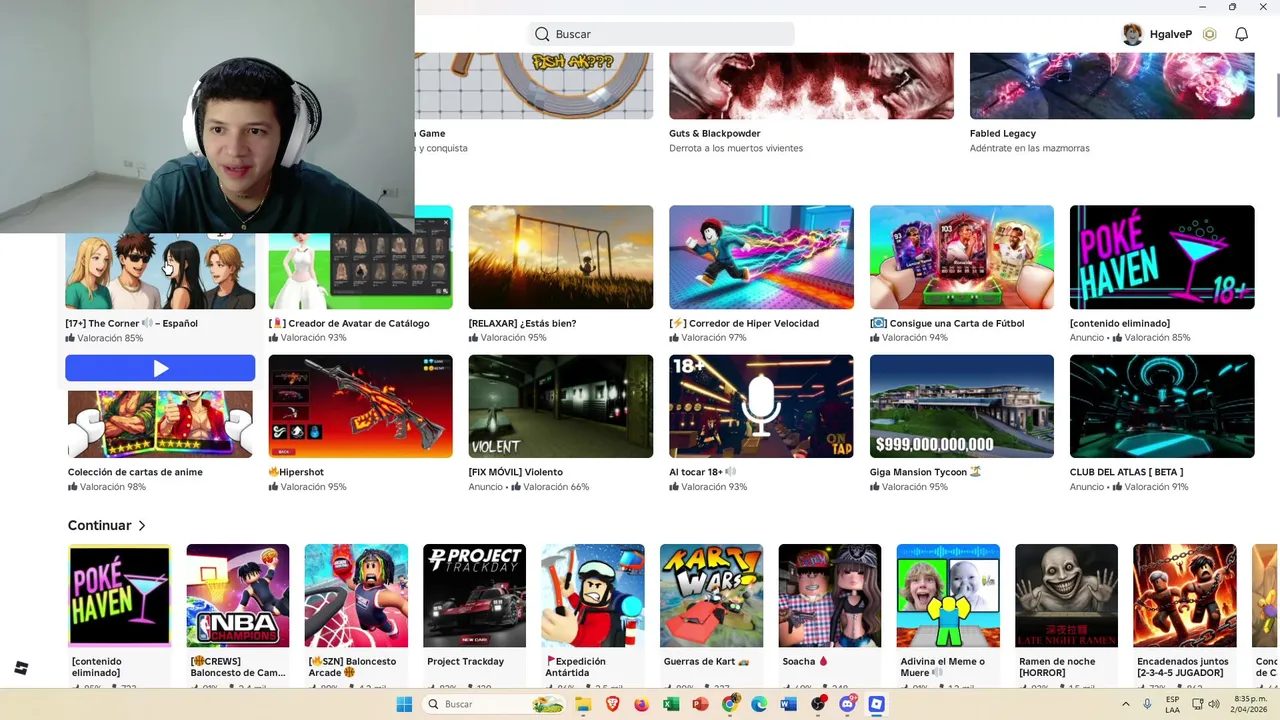Open the [FIX MÓVIL] Violento thumbnail
Screen dimensions: 1280x720
coord(561,406)
